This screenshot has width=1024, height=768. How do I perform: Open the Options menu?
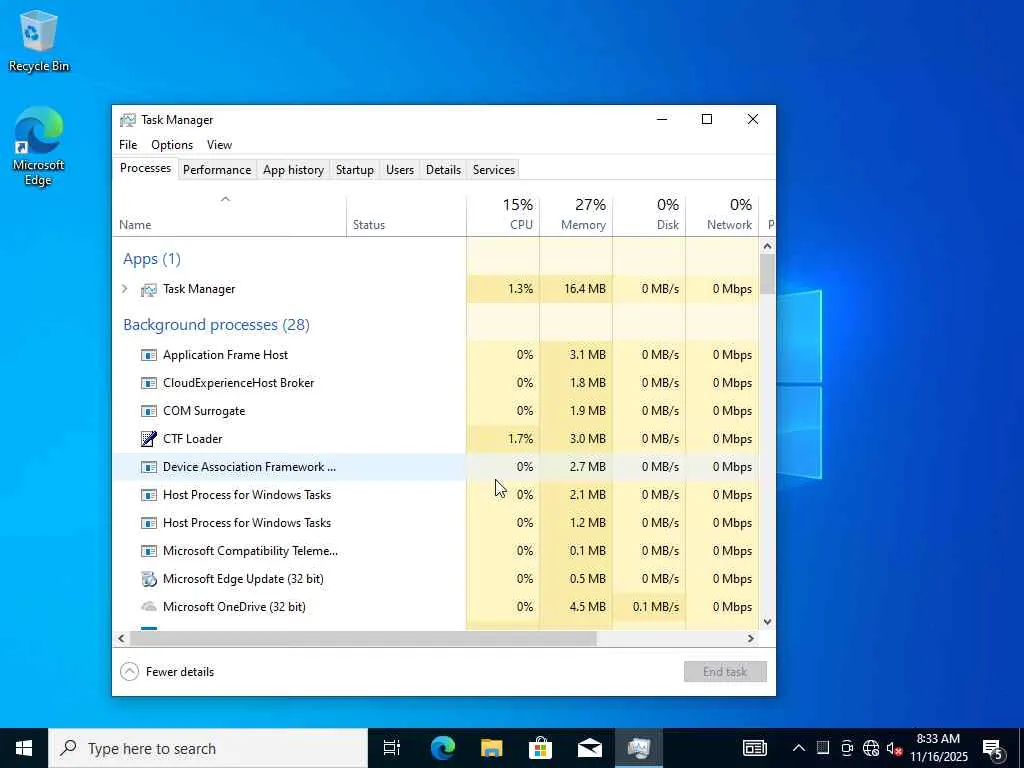(x=172, y=145)
